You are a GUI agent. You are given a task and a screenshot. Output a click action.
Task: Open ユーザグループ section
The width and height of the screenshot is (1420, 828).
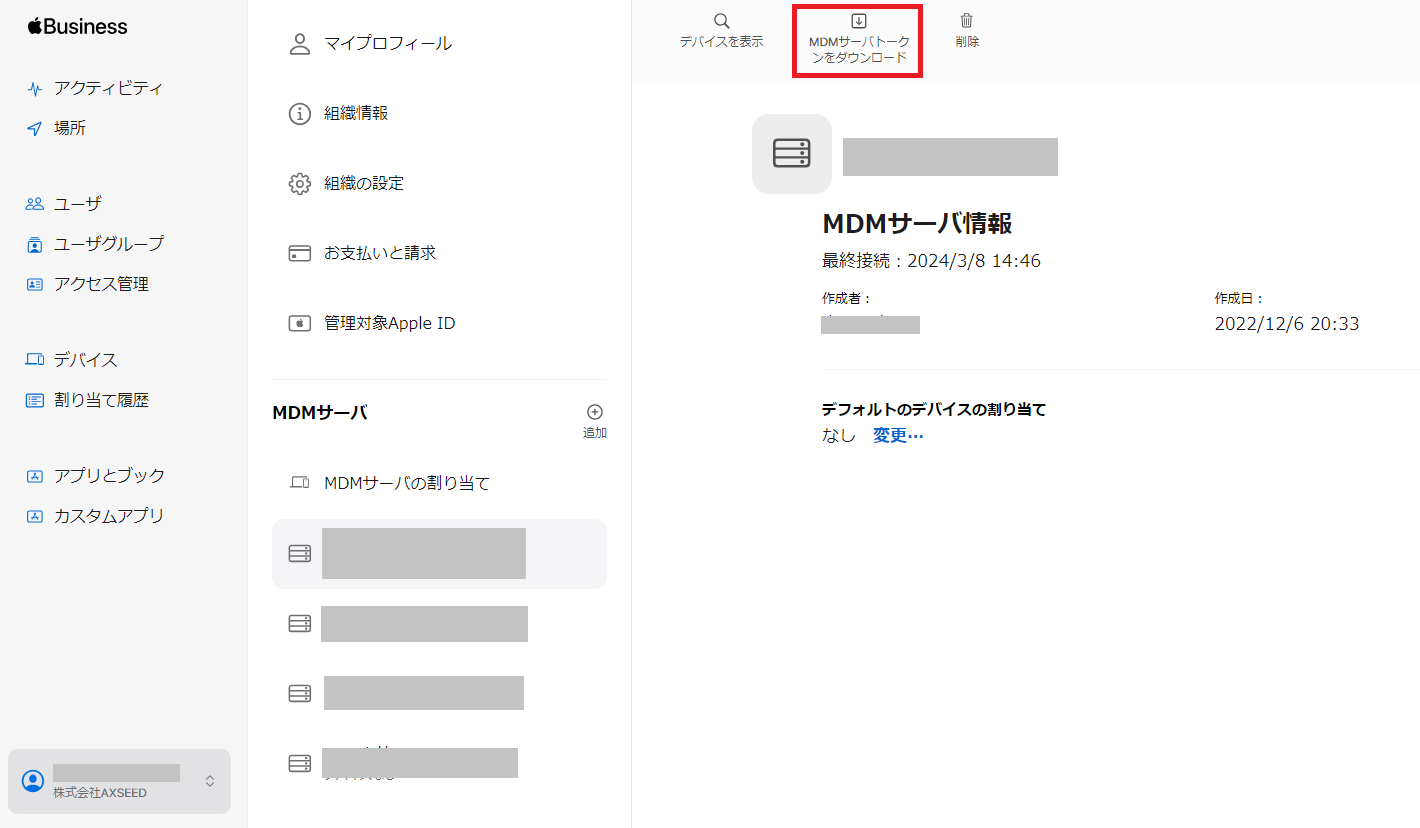(x=109, y=244)
